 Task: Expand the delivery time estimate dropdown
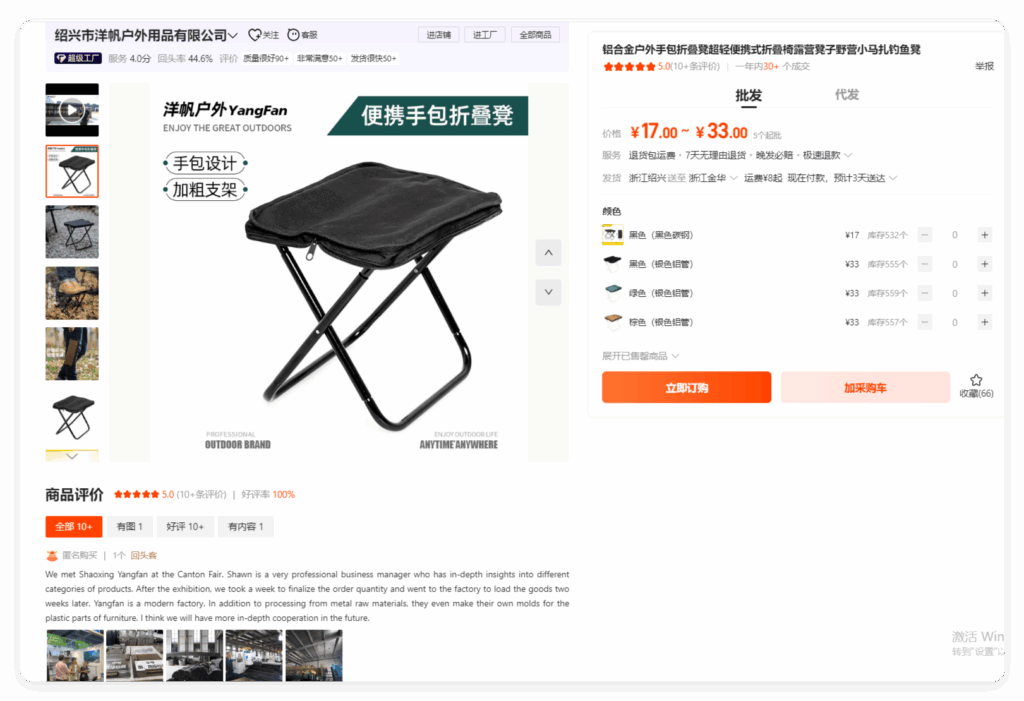893,178
